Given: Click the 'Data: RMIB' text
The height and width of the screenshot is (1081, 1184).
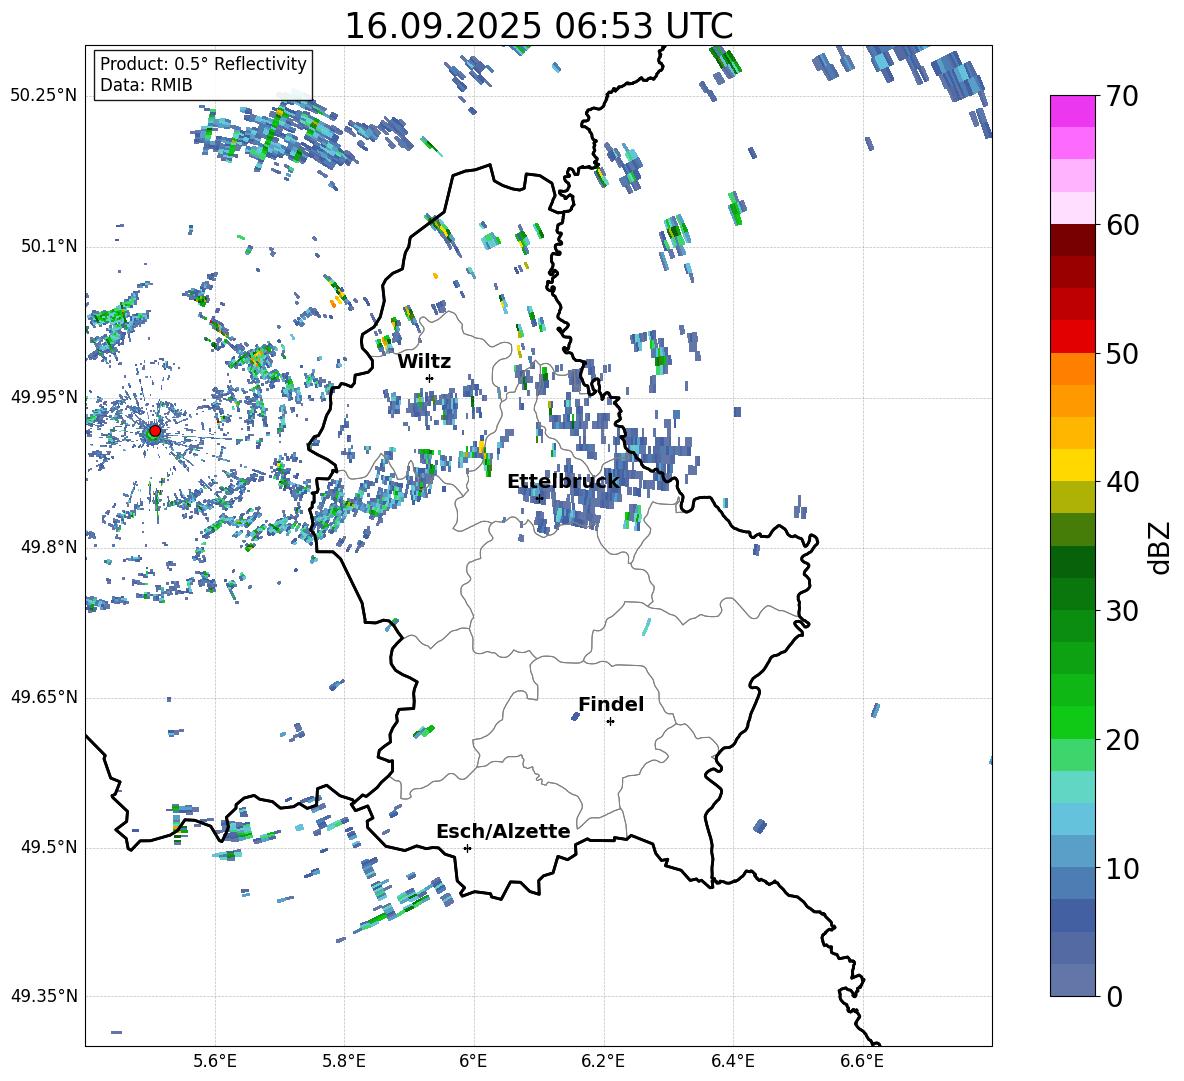Looking at the screenshot, I should 146,85.
